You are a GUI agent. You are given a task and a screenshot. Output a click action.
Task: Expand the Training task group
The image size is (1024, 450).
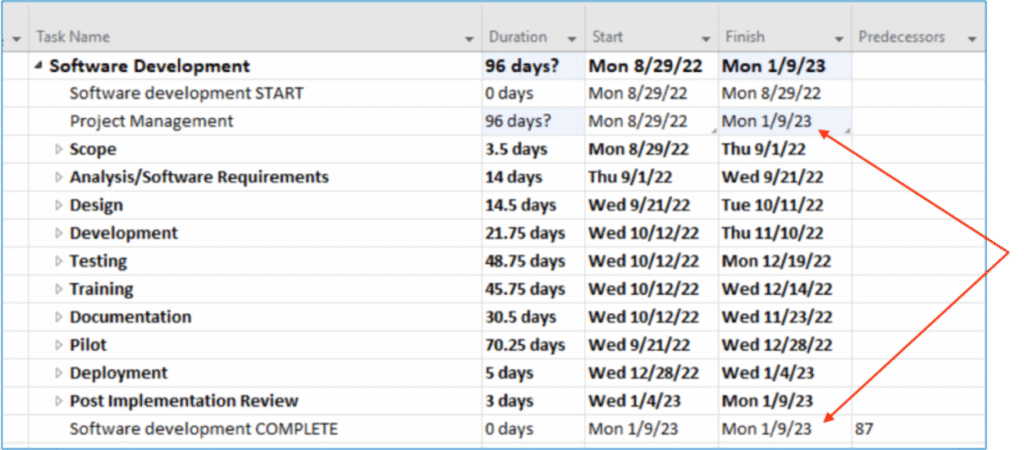click(x=58, y=290)
